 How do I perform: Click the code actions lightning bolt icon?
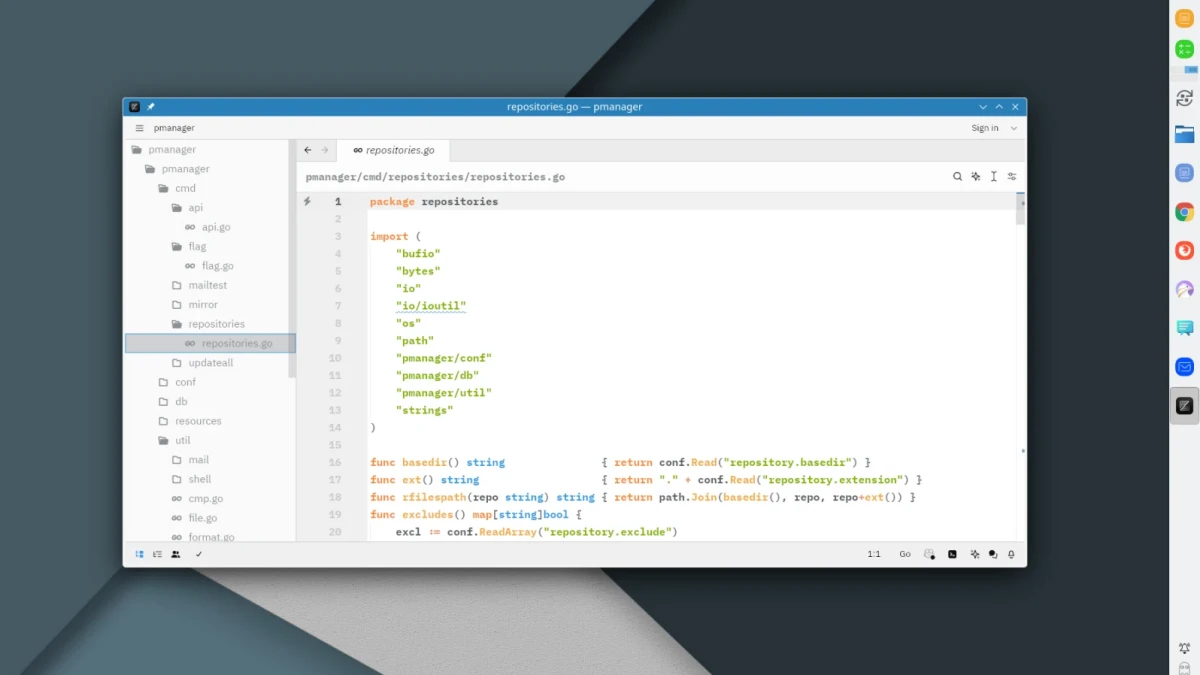pyautogui.click(x=307, y=201)
